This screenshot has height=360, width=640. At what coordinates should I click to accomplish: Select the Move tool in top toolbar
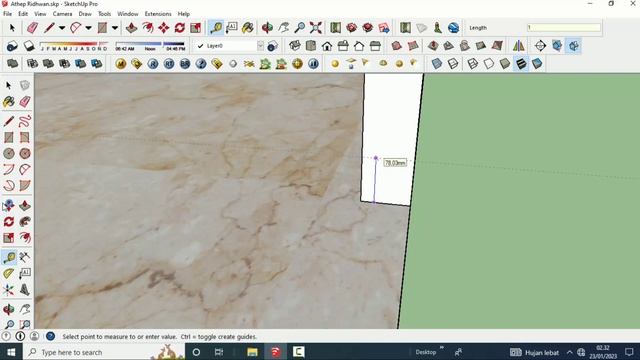pyautogui.click(x=164, y=28)
